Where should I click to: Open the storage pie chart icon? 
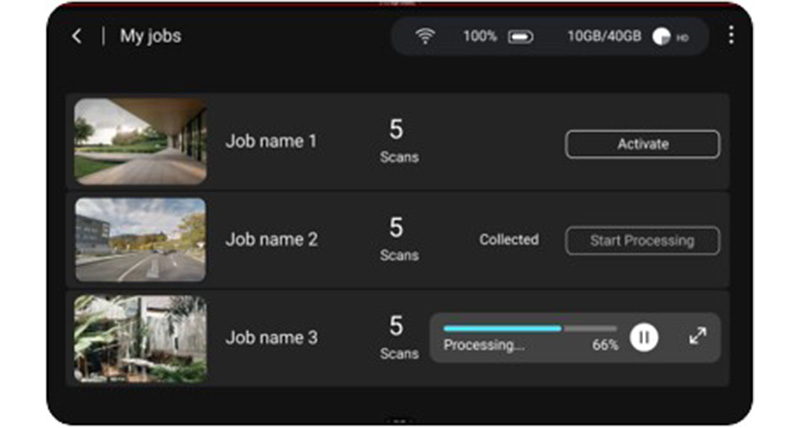coord(661,37)
